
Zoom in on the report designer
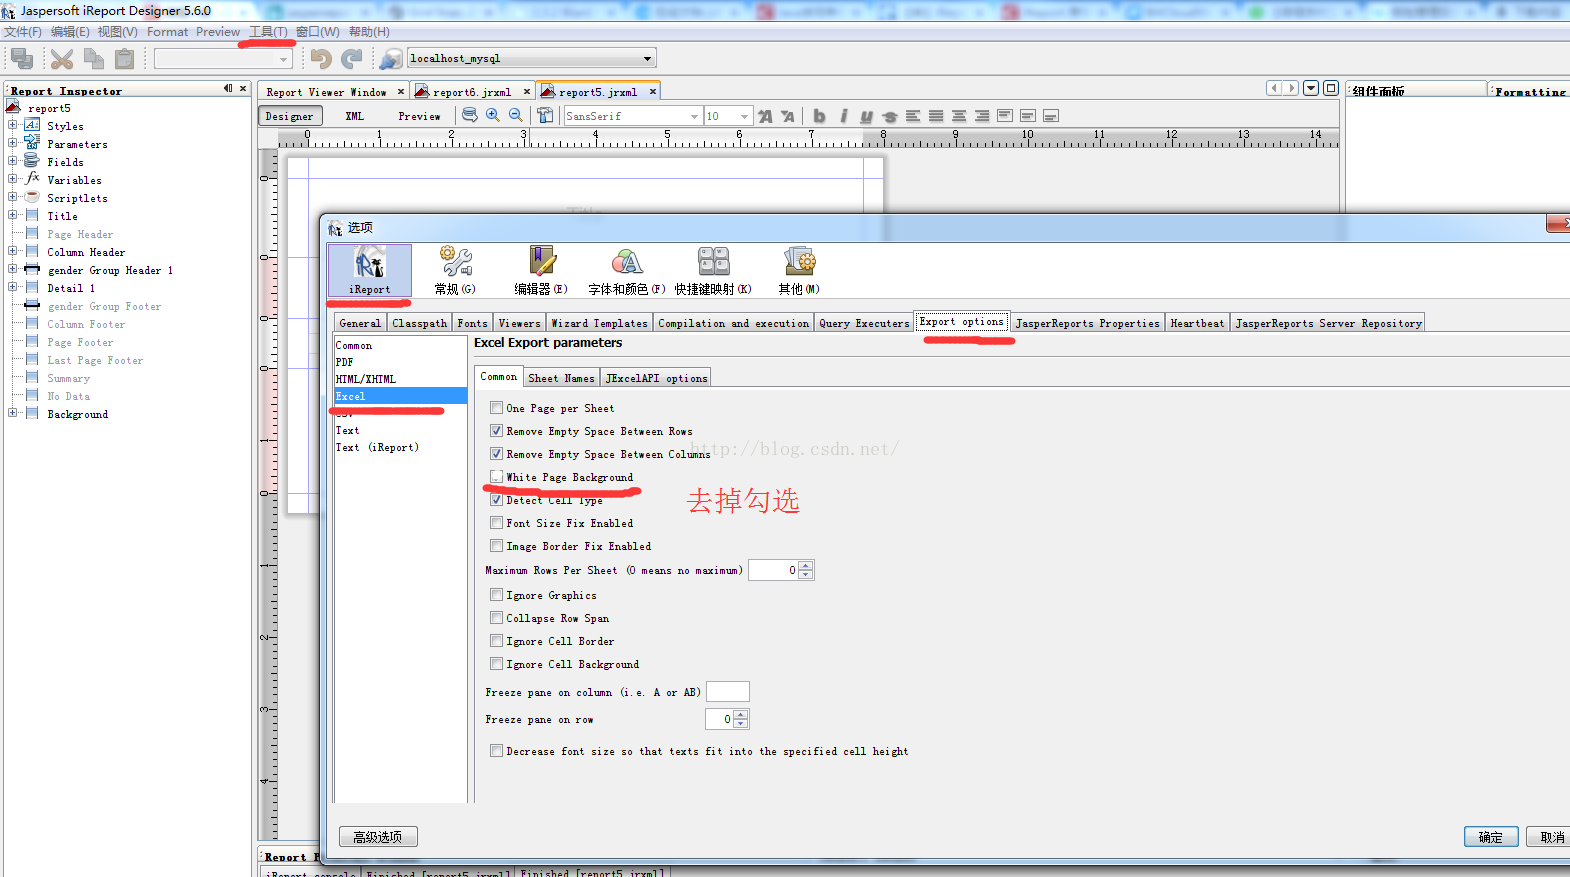[x=493, y=115]
